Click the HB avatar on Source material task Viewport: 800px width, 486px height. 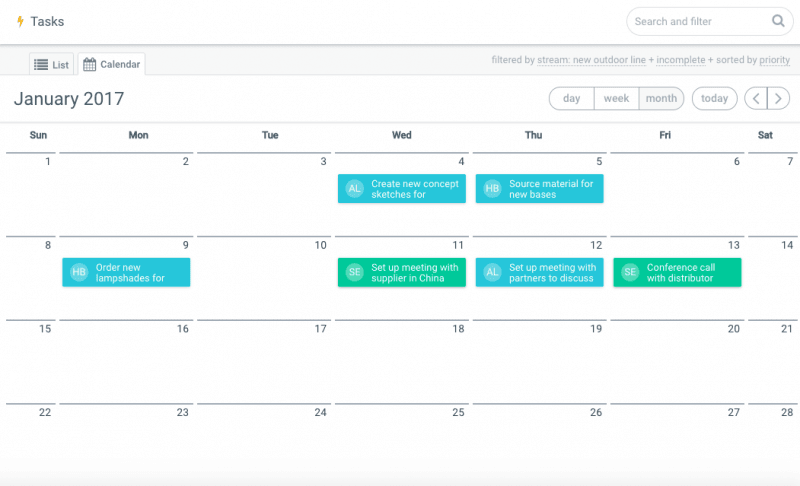click(x=492, y=189)
